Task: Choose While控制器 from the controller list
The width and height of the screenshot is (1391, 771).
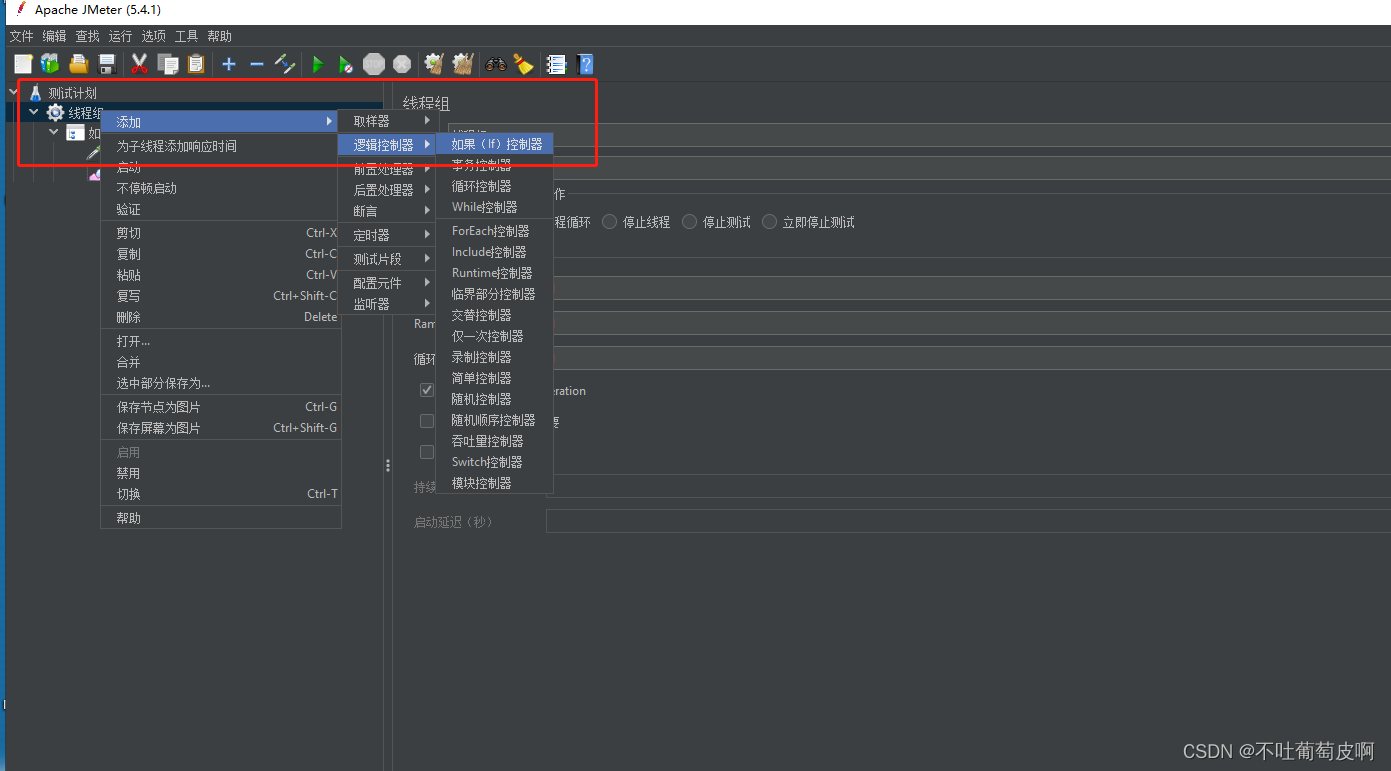Action: 495,207
